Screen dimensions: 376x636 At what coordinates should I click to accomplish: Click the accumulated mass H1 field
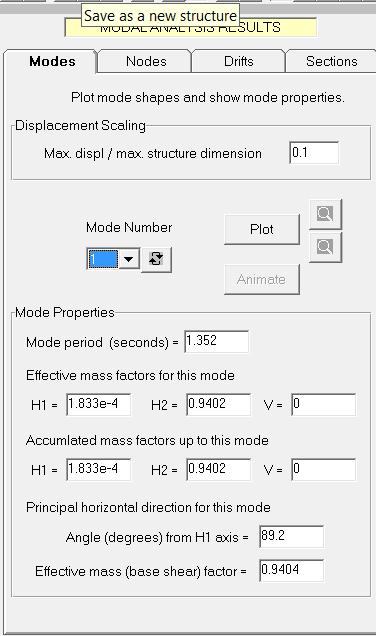click(99, 470)
